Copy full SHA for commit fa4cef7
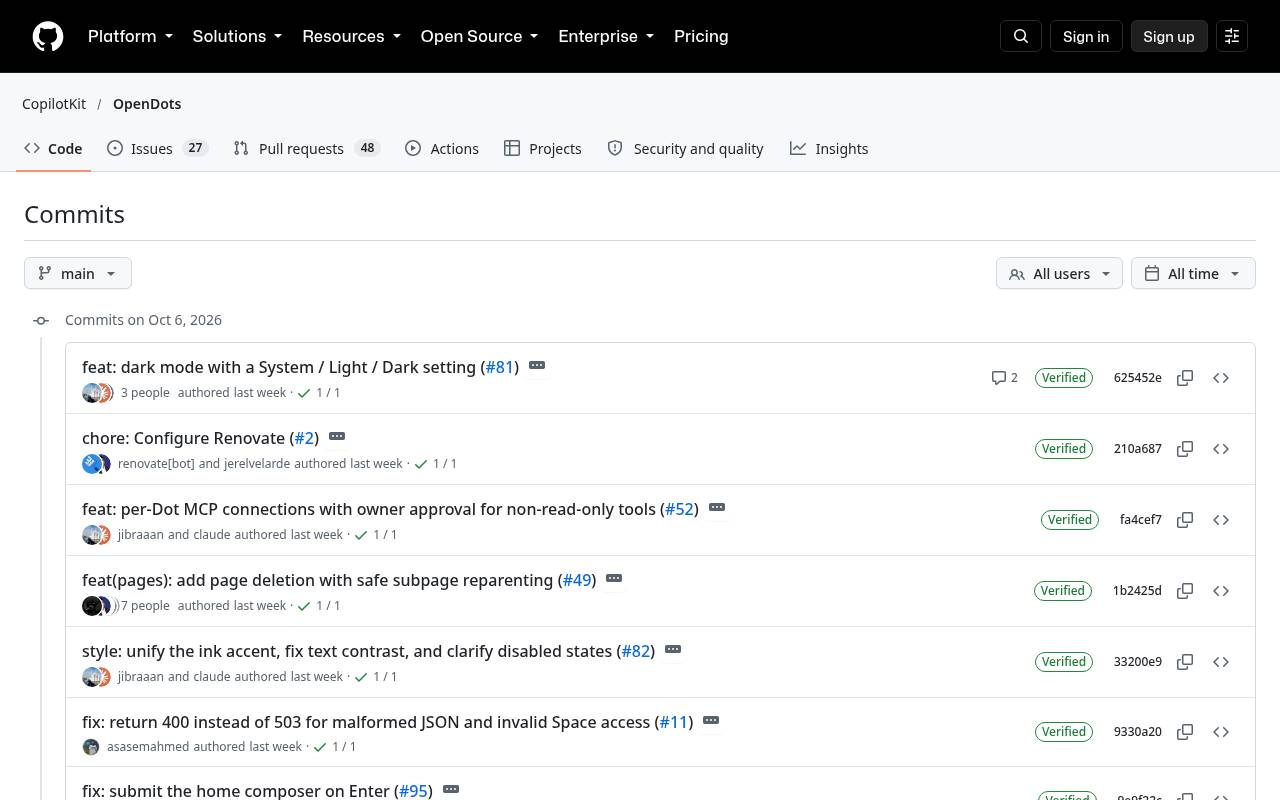The width and height of the screenshot is (1280, 800). coord(1185,520)
